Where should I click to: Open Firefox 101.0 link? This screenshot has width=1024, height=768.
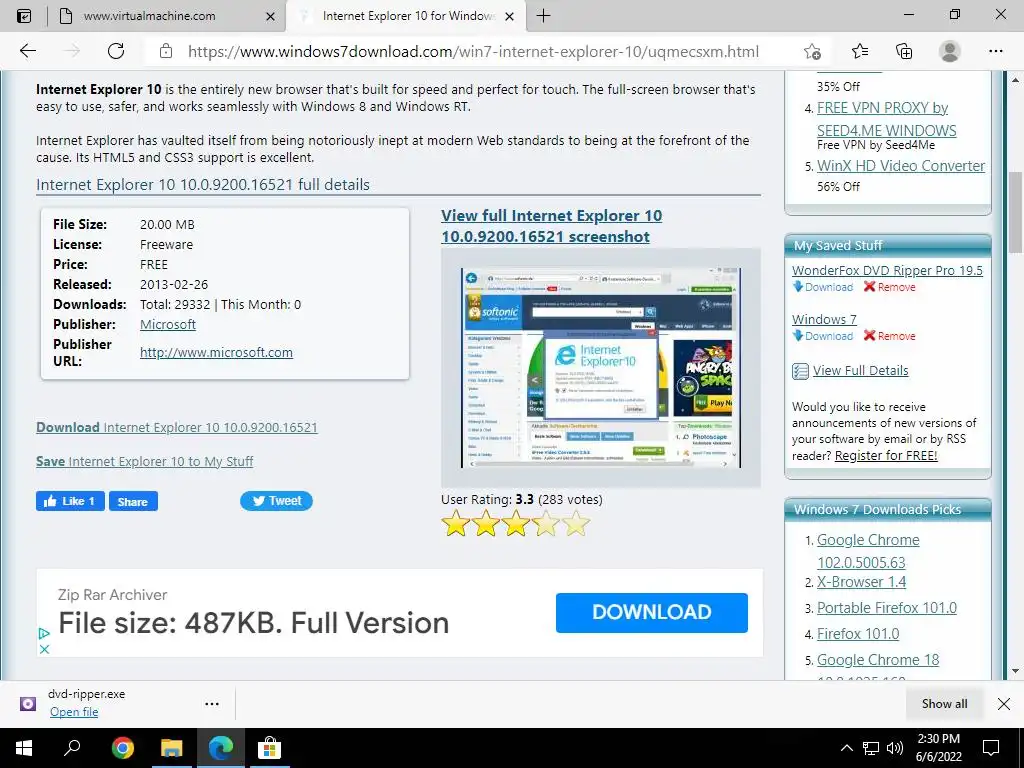[x=857, y=634]
